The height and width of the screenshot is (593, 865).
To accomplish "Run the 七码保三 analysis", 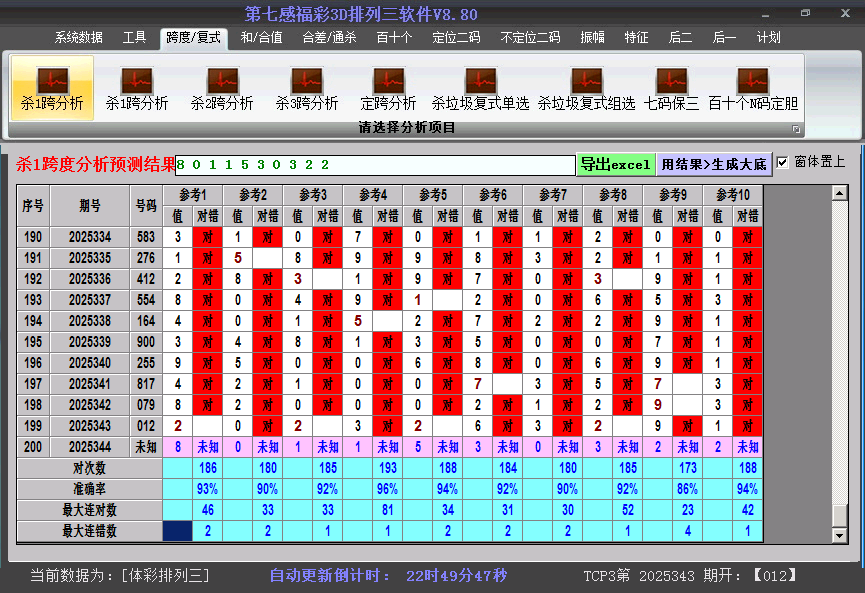I will point(671,88).
